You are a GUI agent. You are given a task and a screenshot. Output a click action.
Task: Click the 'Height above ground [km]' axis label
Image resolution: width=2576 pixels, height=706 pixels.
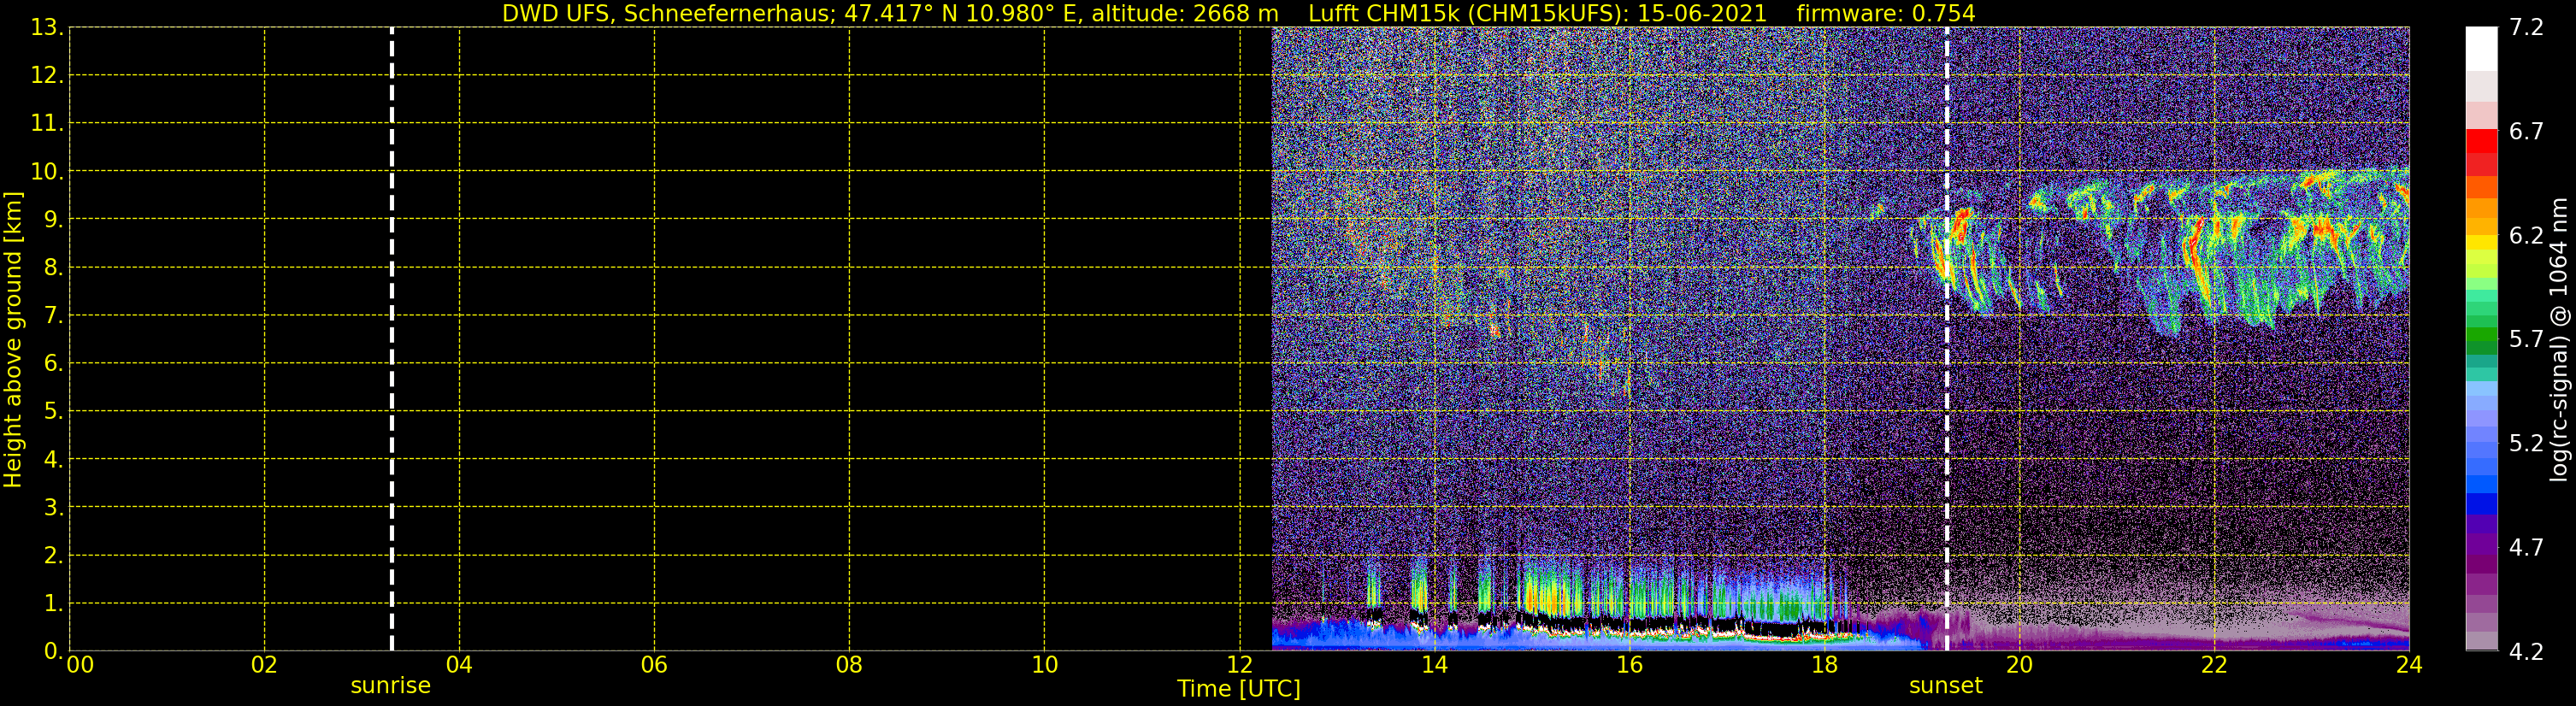(x=13, y=339)
